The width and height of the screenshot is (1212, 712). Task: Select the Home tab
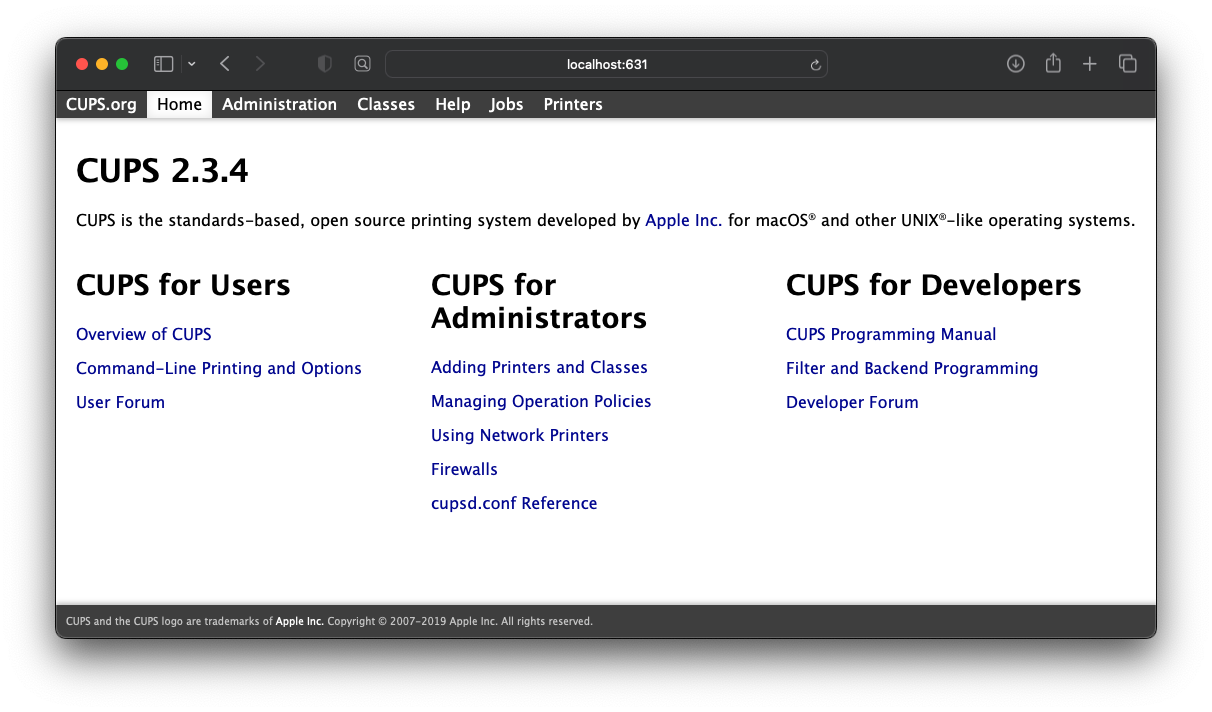point(179,104)
